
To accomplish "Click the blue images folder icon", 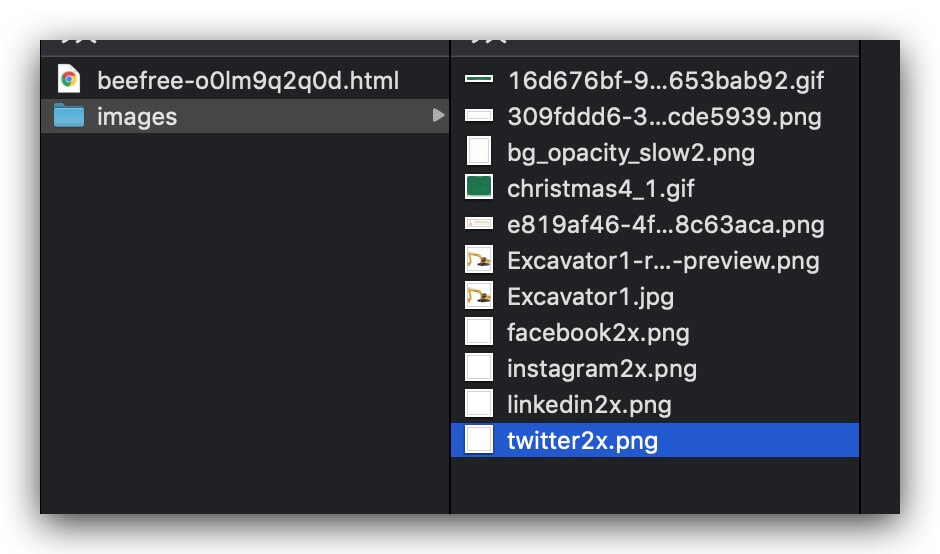I will pyautogui.click(x=69, y=116).
